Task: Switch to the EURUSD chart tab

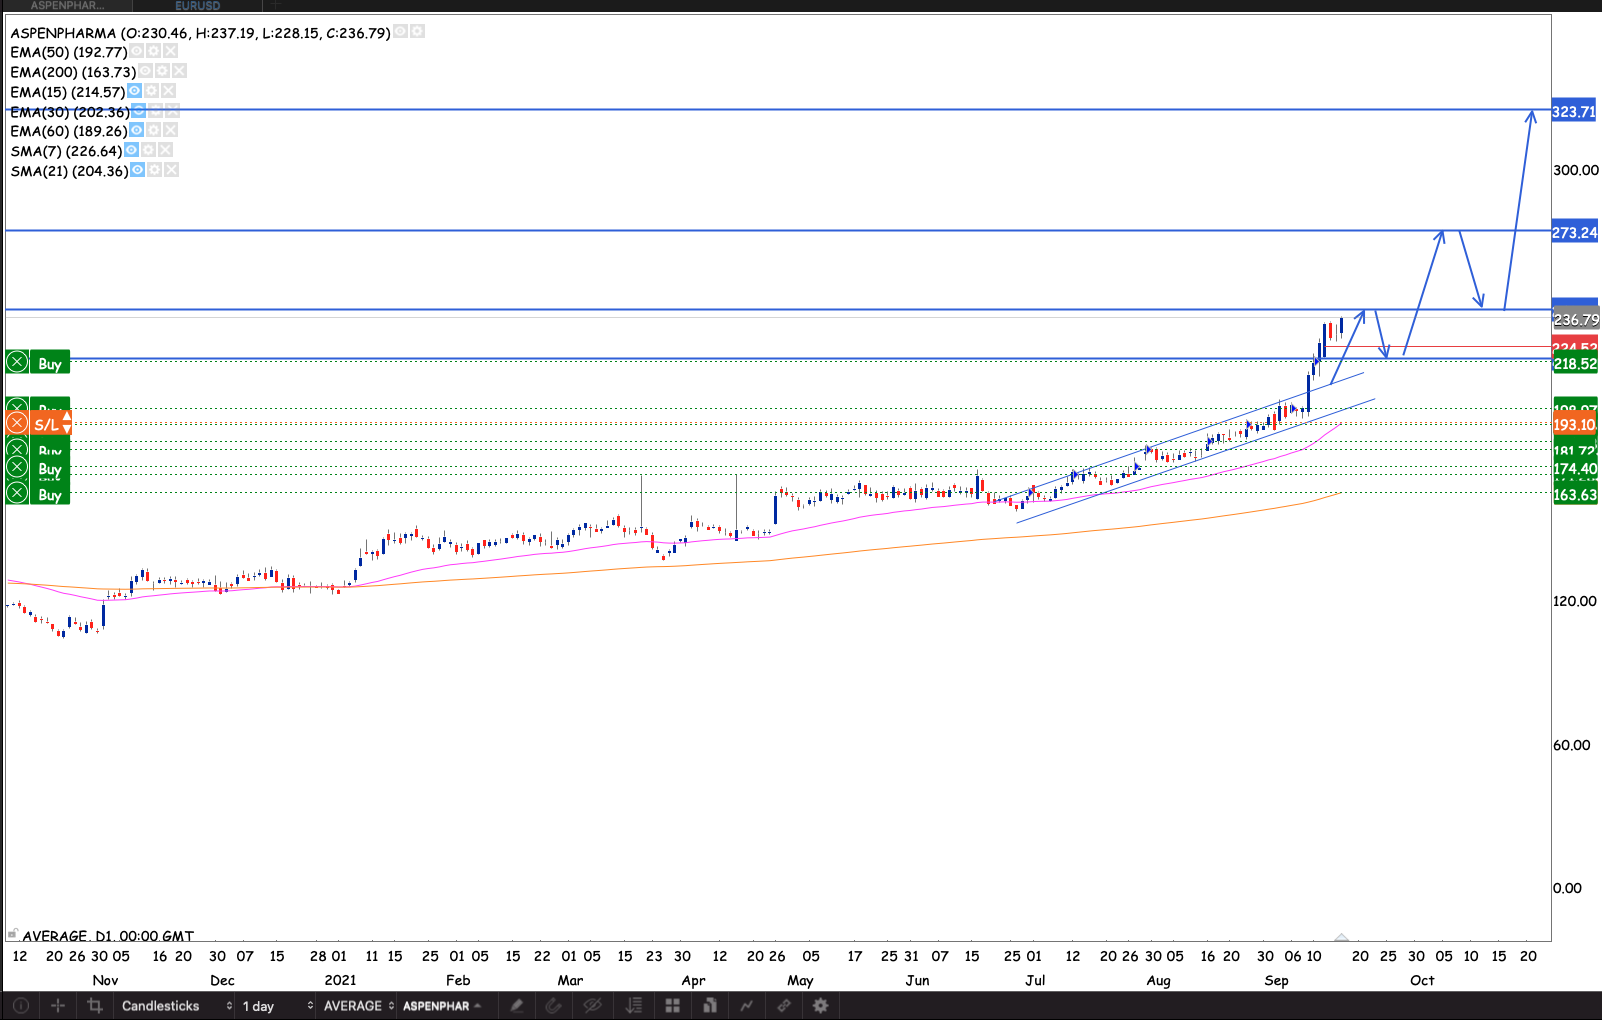Action: point(198,6)
